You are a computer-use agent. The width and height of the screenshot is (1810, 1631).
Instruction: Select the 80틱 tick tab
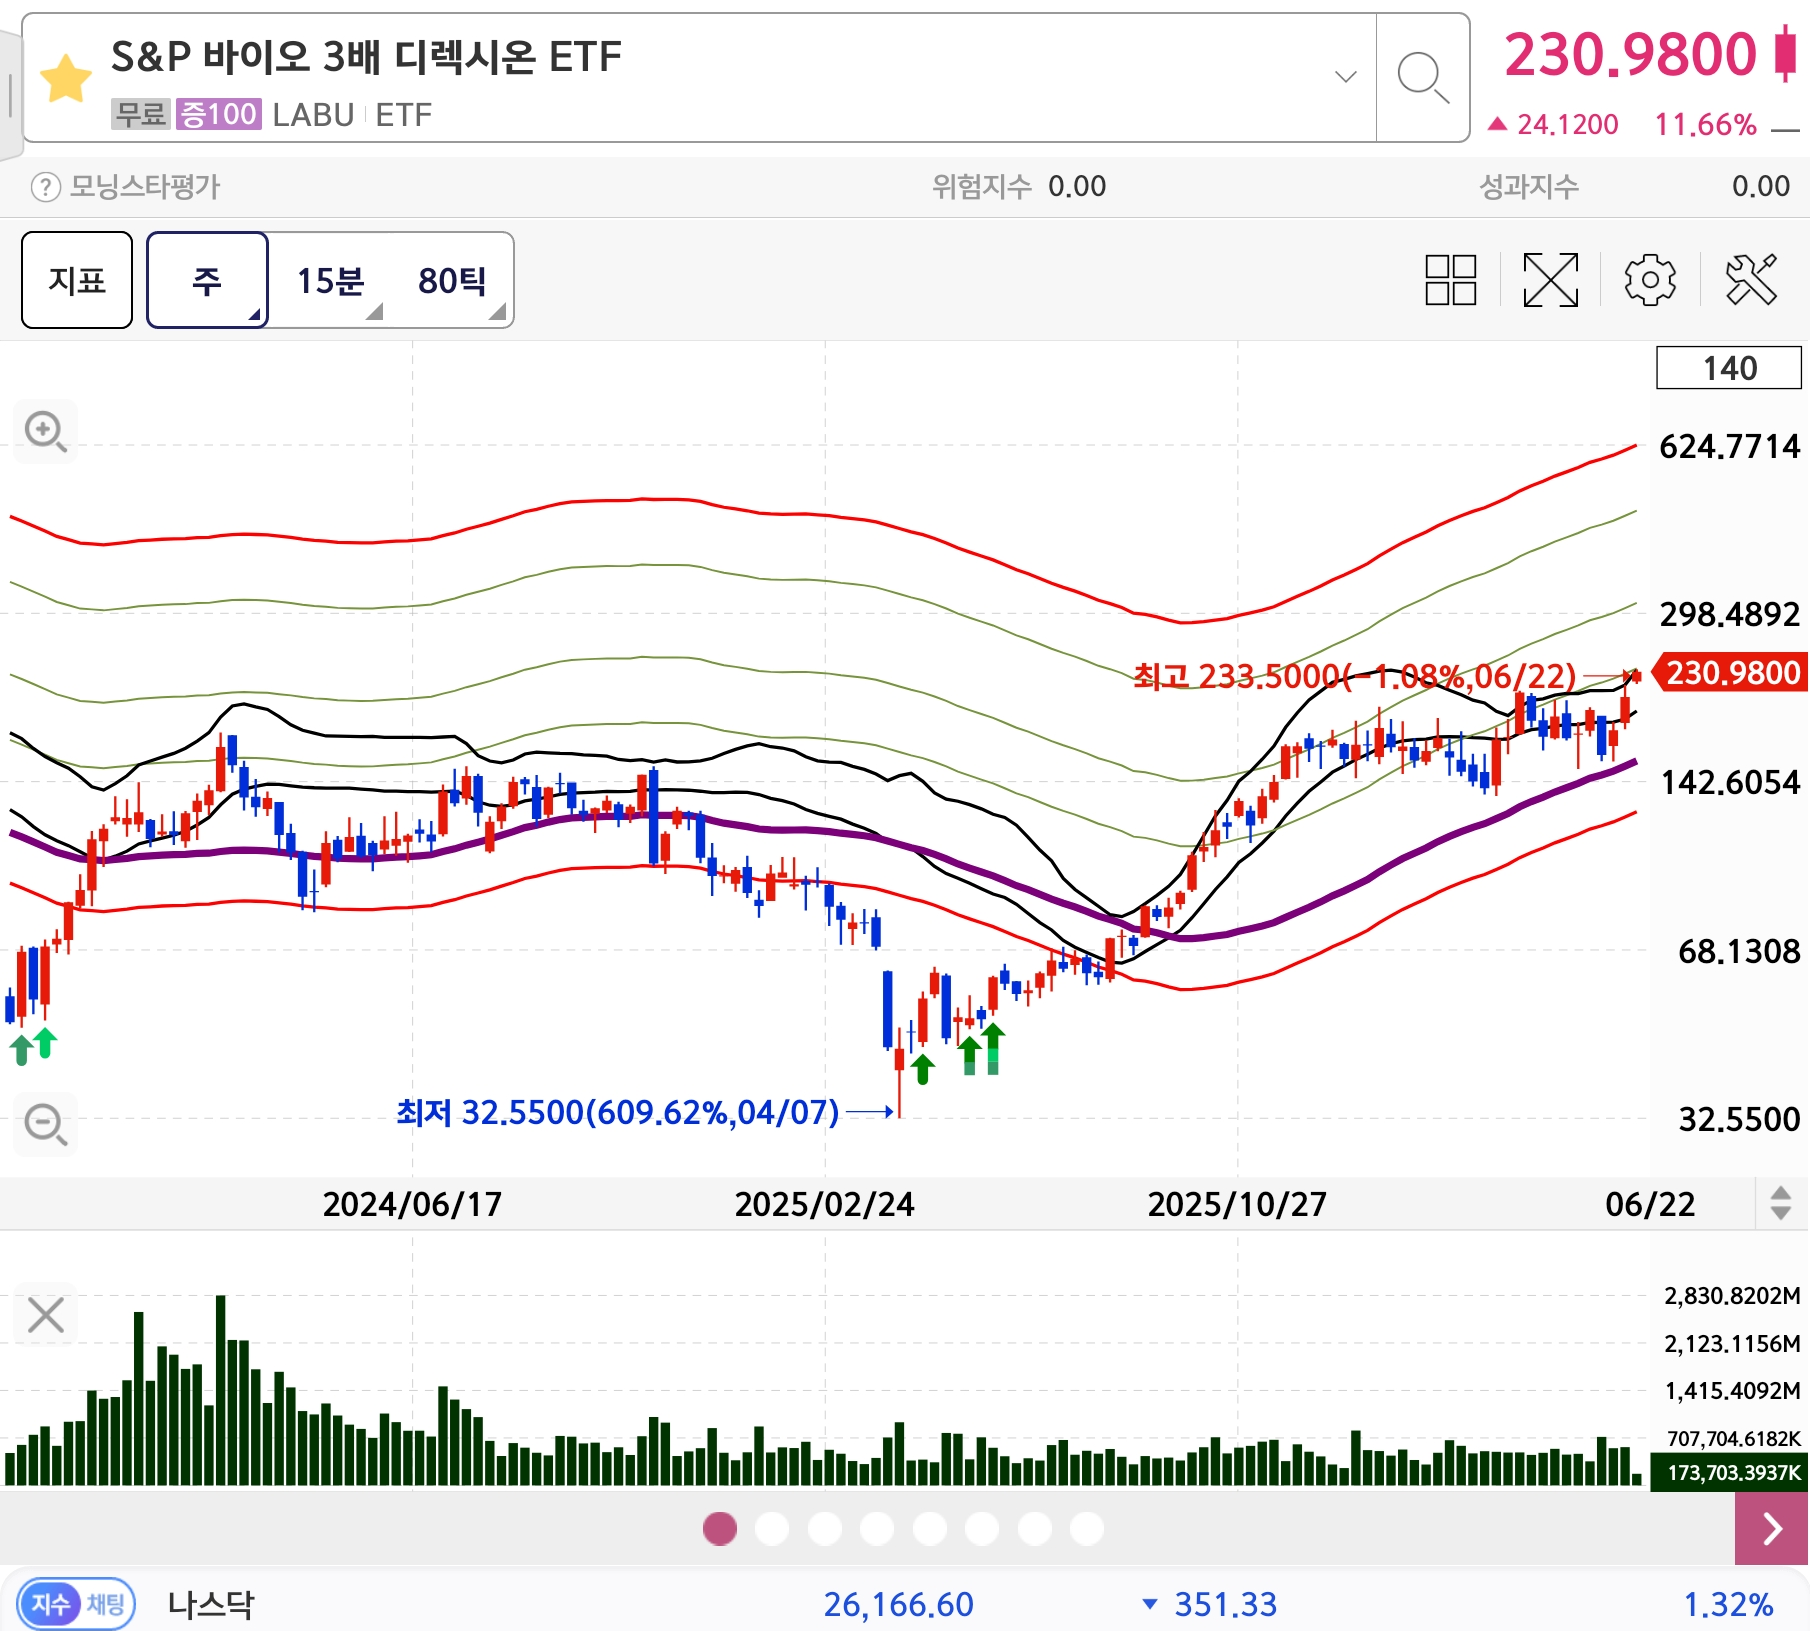(x=452, y=280)
